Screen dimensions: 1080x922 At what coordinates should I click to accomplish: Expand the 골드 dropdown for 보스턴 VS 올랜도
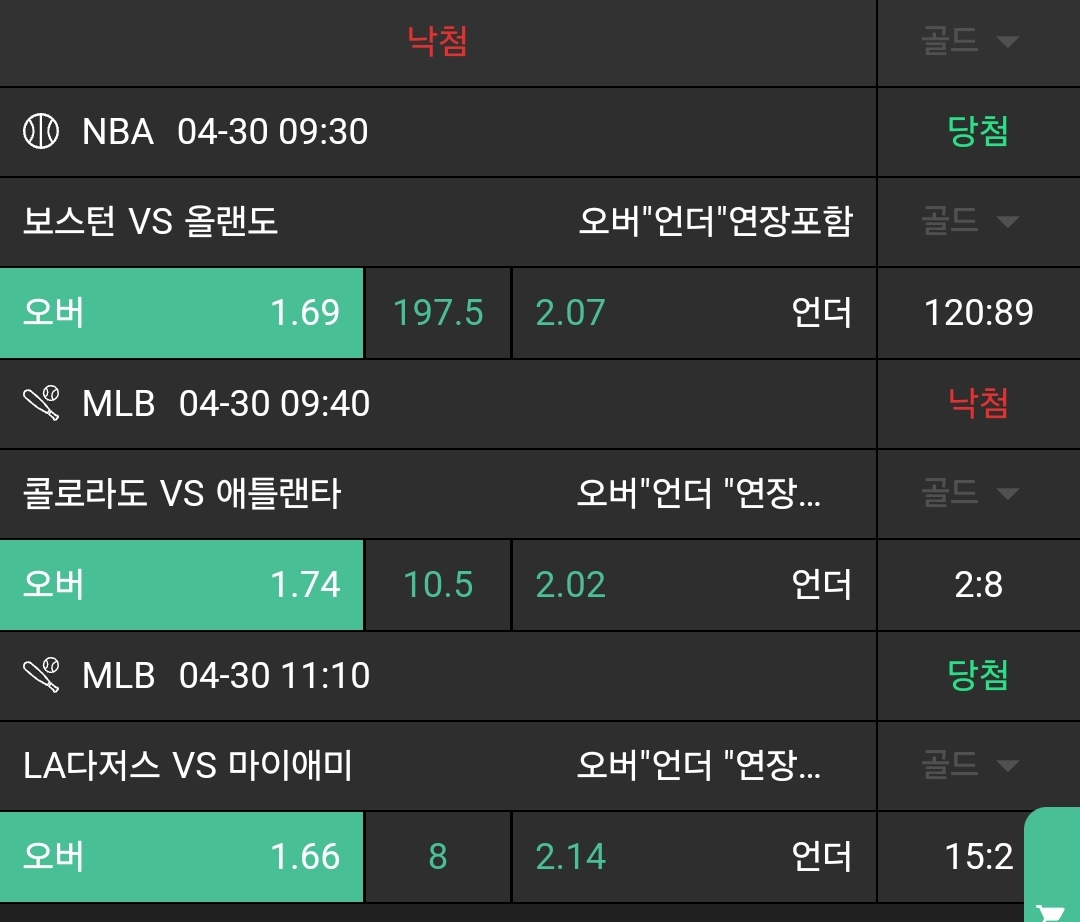969,221
